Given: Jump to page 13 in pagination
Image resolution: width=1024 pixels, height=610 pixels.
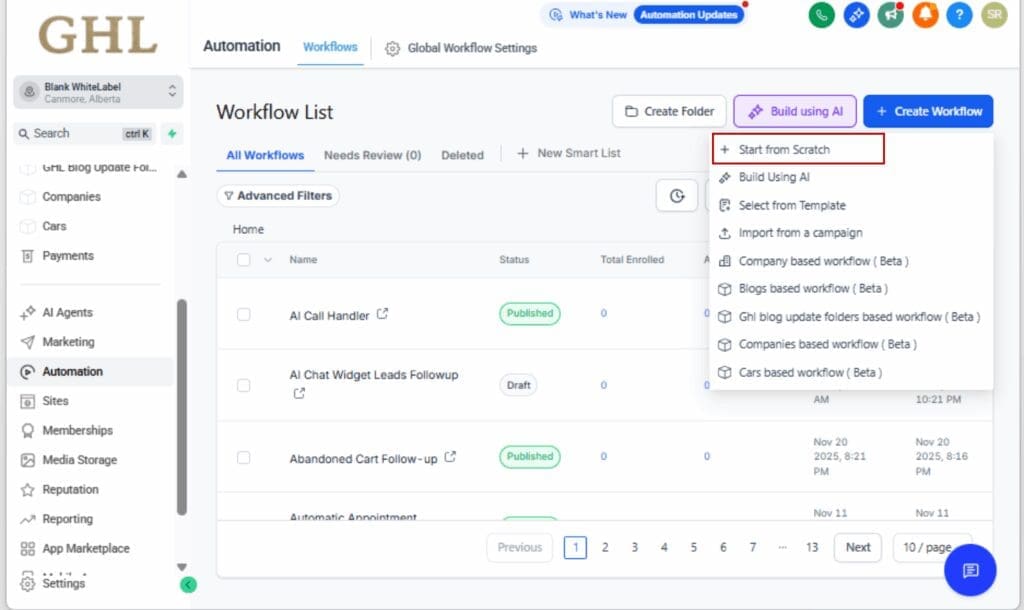Looking at the screenshot, I should click(812, 547).
